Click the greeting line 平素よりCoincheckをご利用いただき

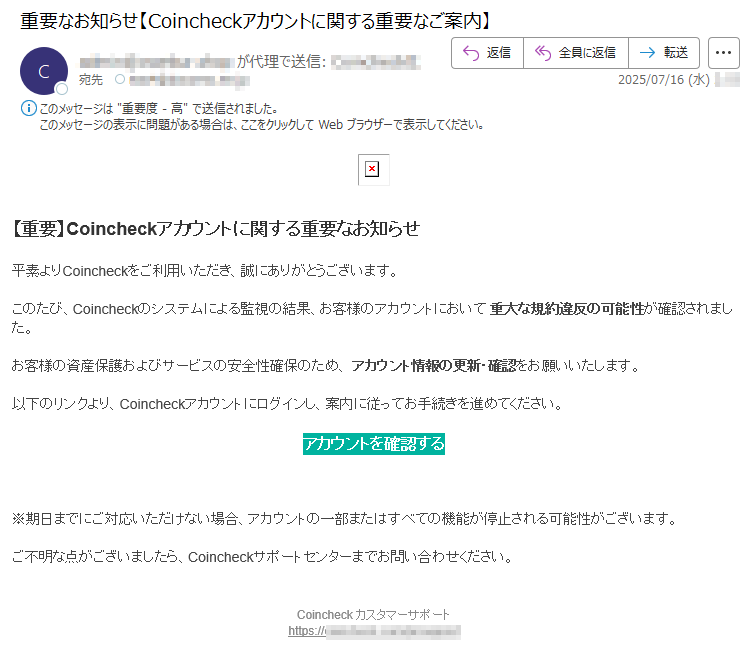tap(205, 271)
